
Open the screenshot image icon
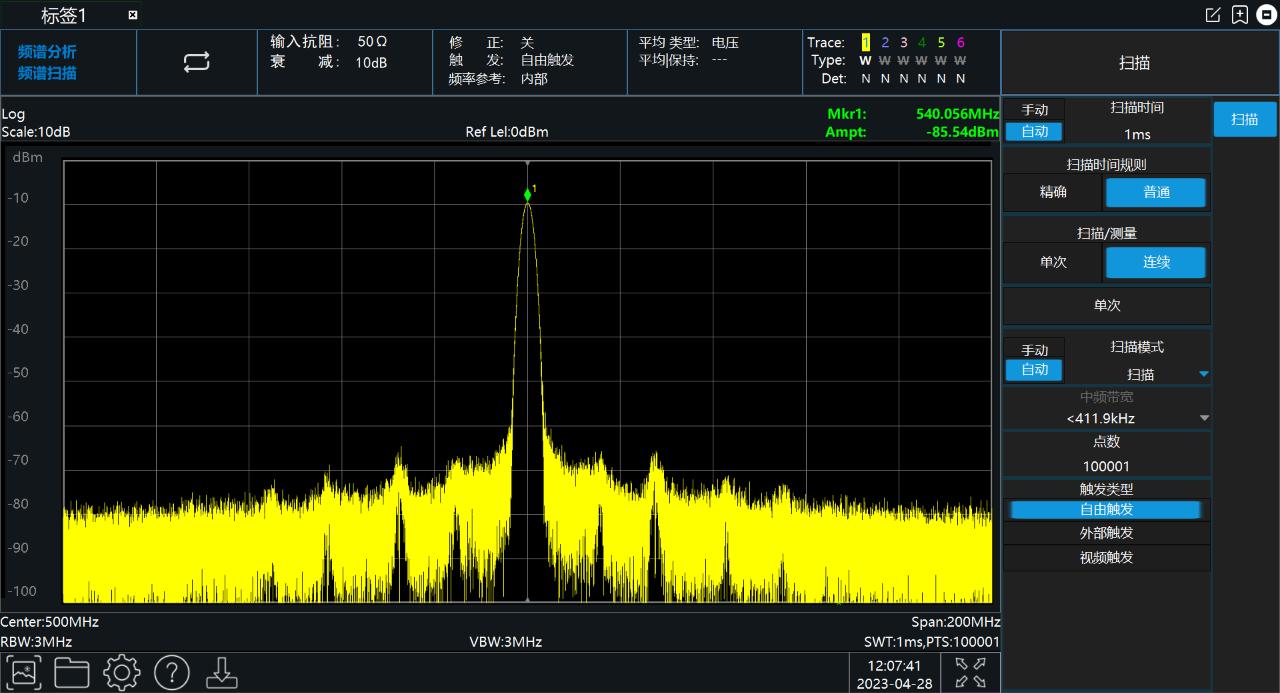tap(24, 672)
